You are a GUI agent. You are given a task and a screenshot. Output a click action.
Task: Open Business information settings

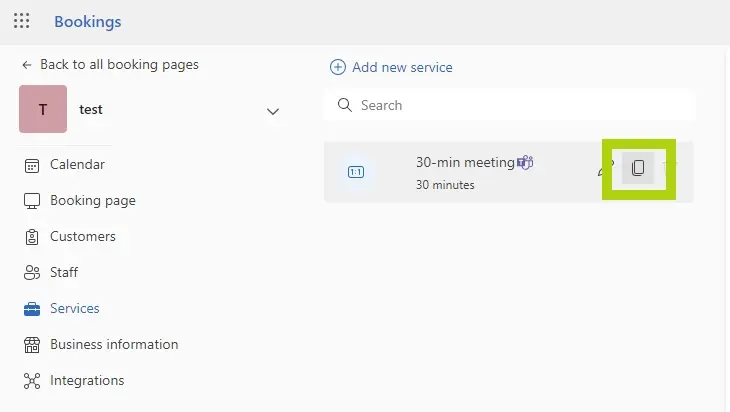(113, 344)
